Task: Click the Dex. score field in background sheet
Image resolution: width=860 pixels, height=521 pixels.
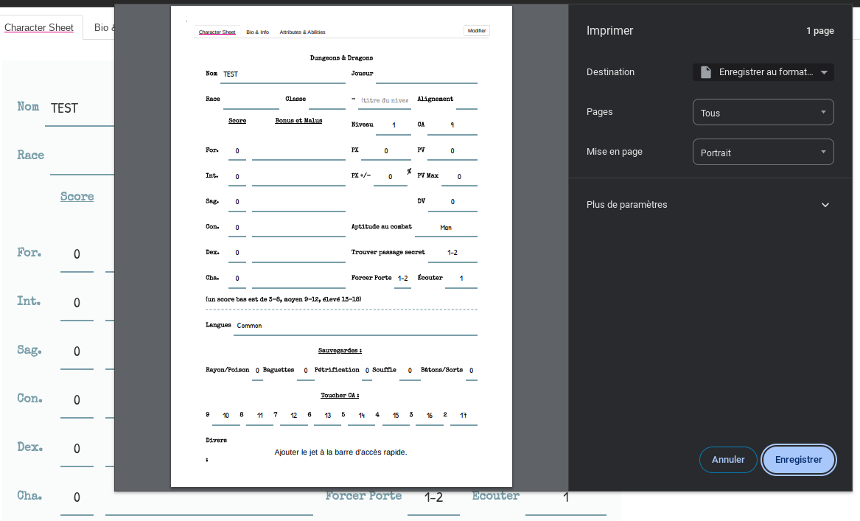Action: (x=77, y=449)
